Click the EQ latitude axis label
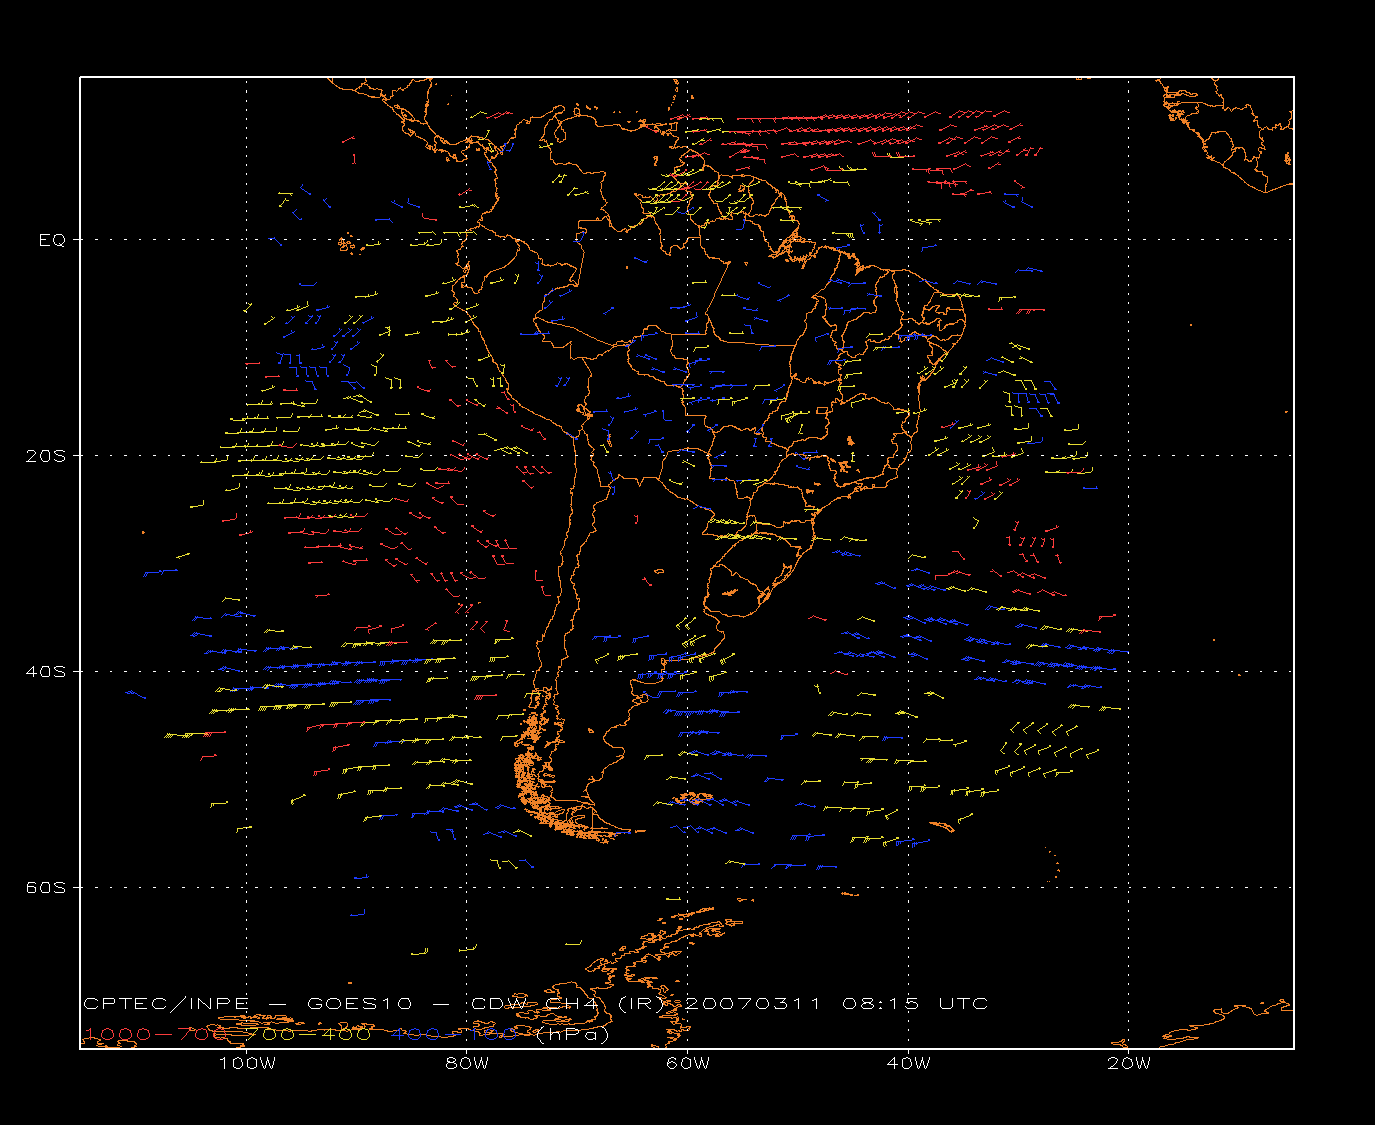Image resolution: width=1375 pixels, height=1125 pixels. [52, 240]
